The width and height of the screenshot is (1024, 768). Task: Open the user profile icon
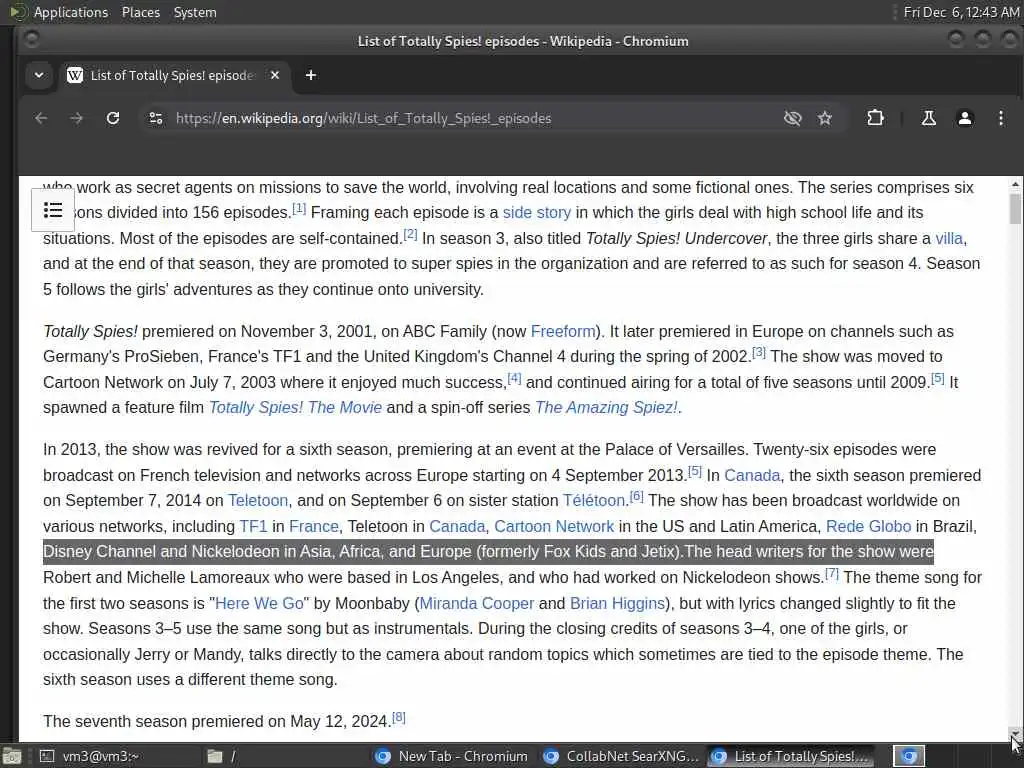[965, 118]
